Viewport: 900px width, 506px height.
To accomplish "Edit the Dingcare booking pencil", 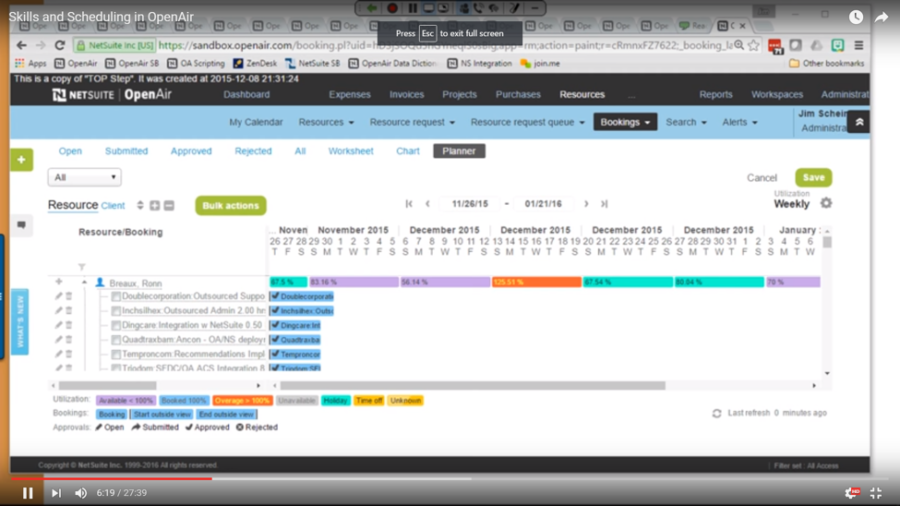I will (59, 325).
